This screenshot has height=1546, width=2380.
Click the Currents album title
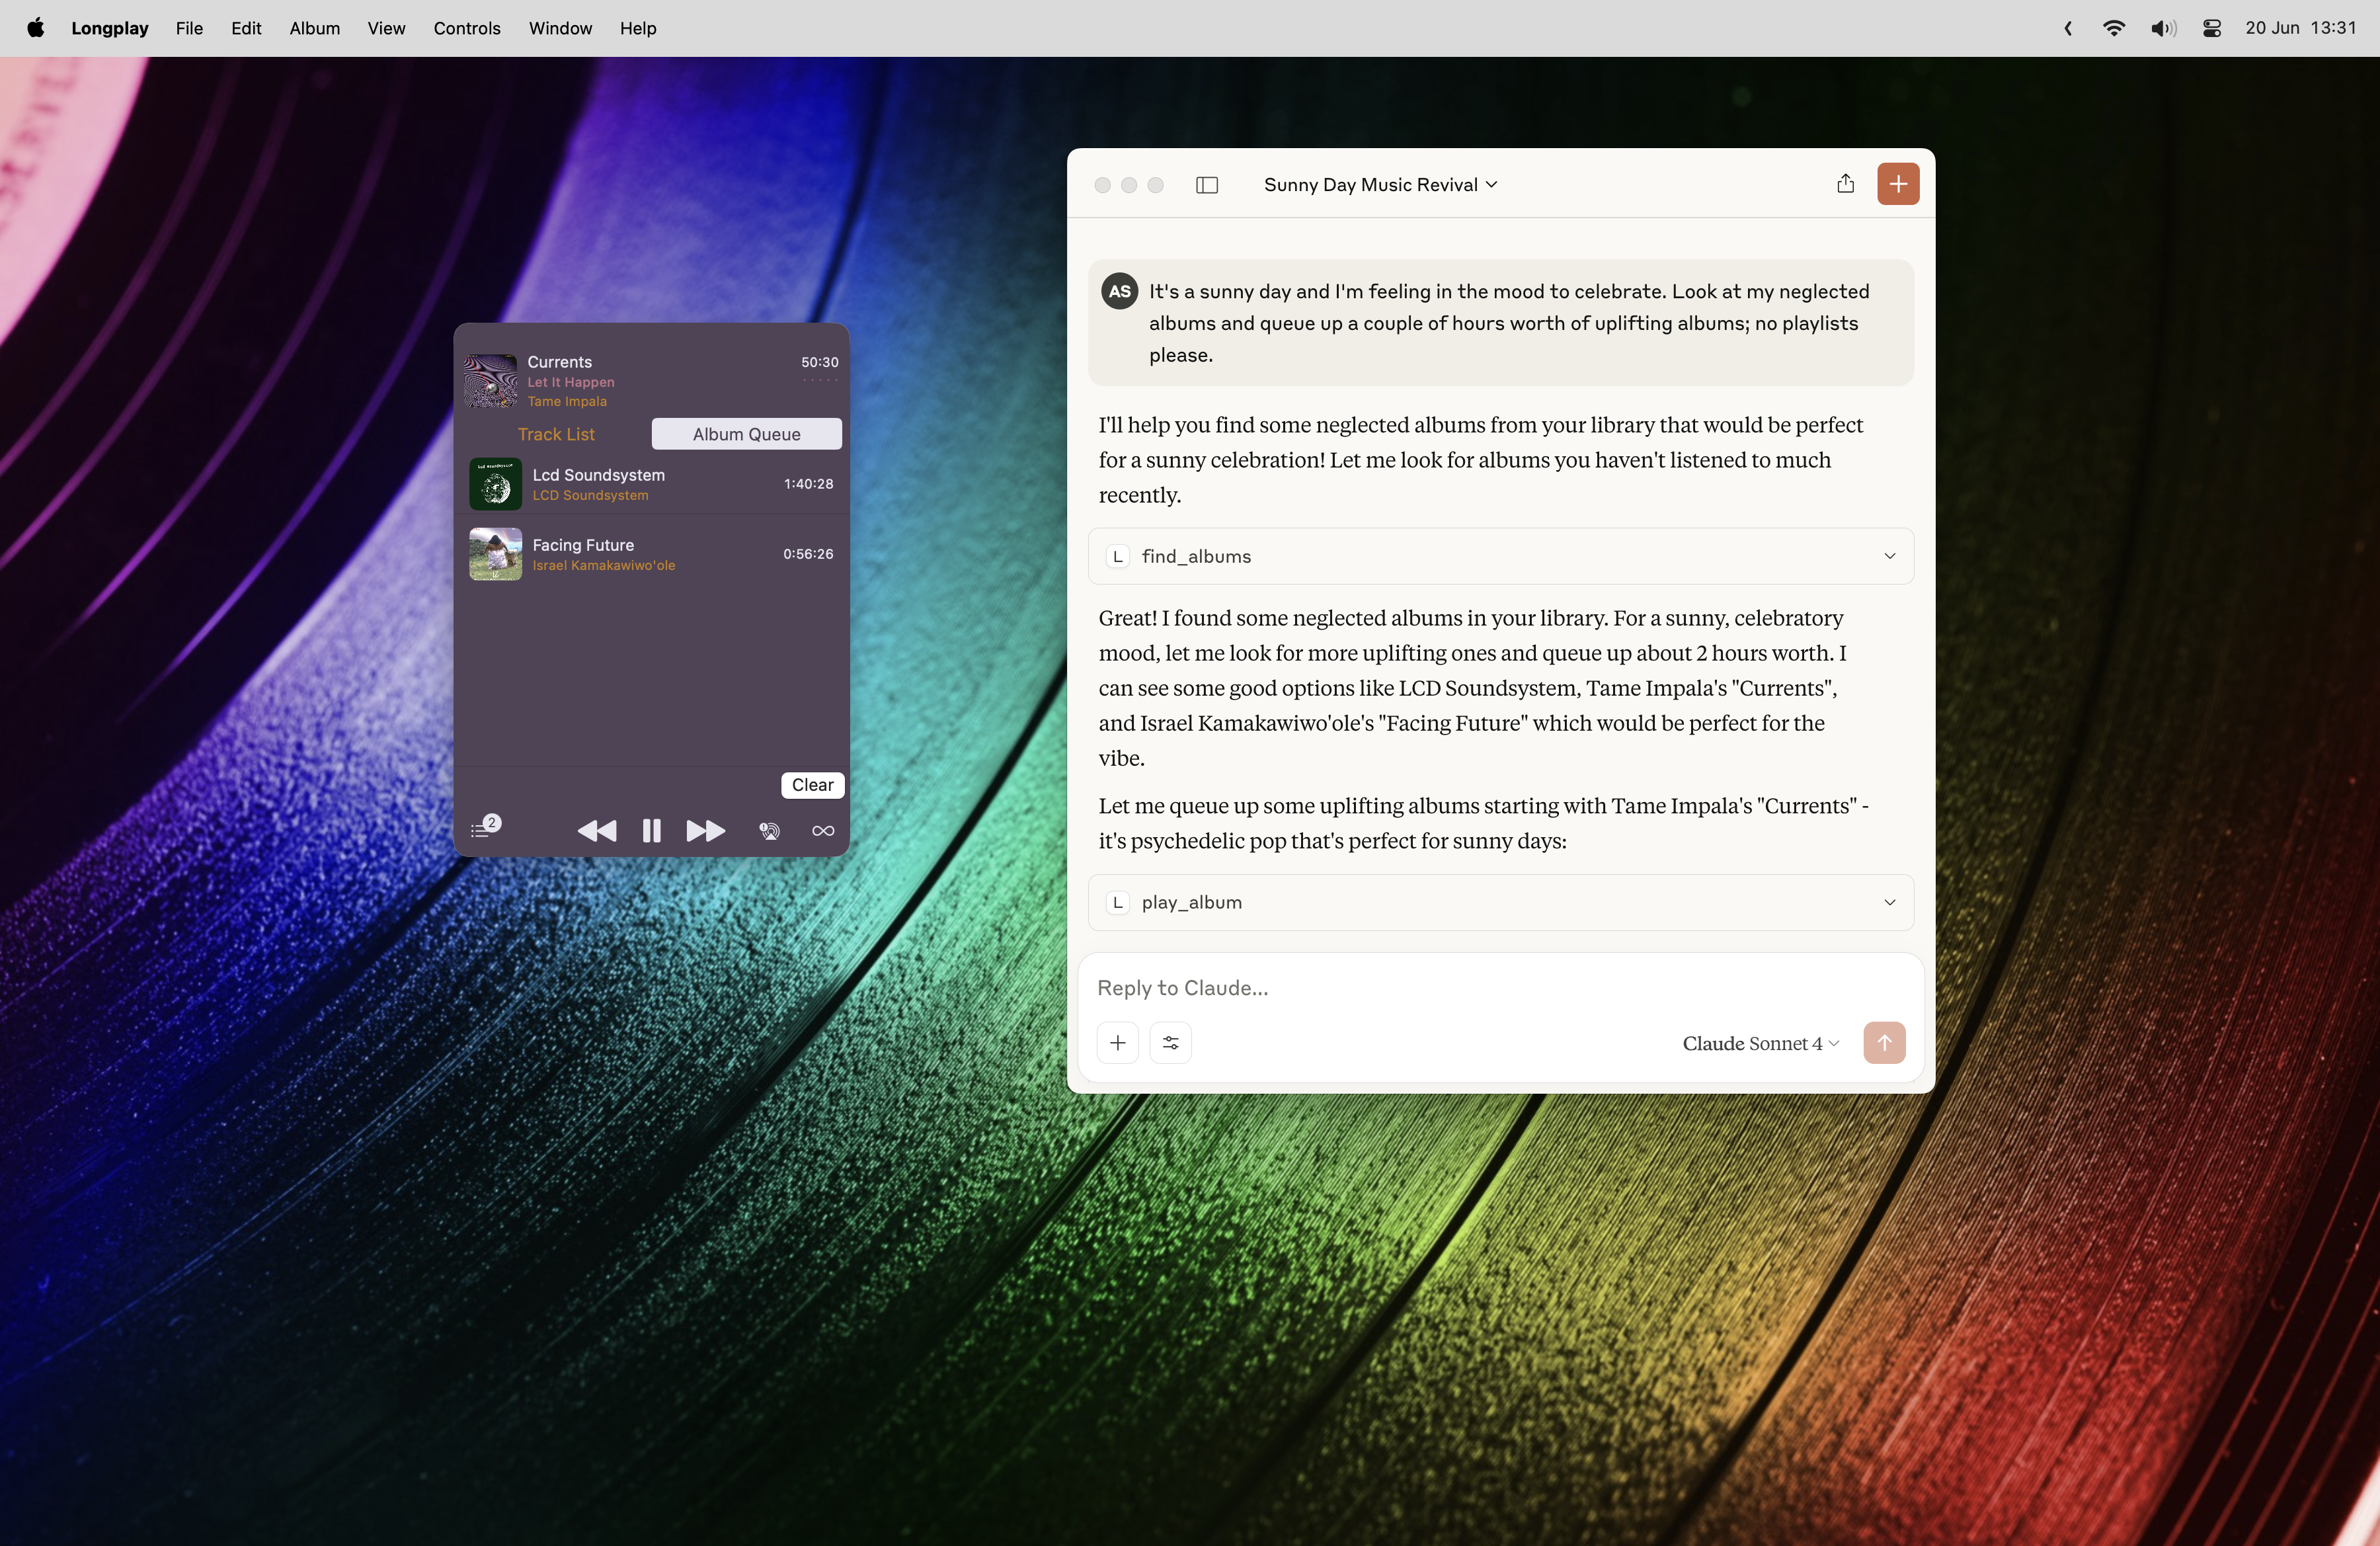tap(560, 362)
